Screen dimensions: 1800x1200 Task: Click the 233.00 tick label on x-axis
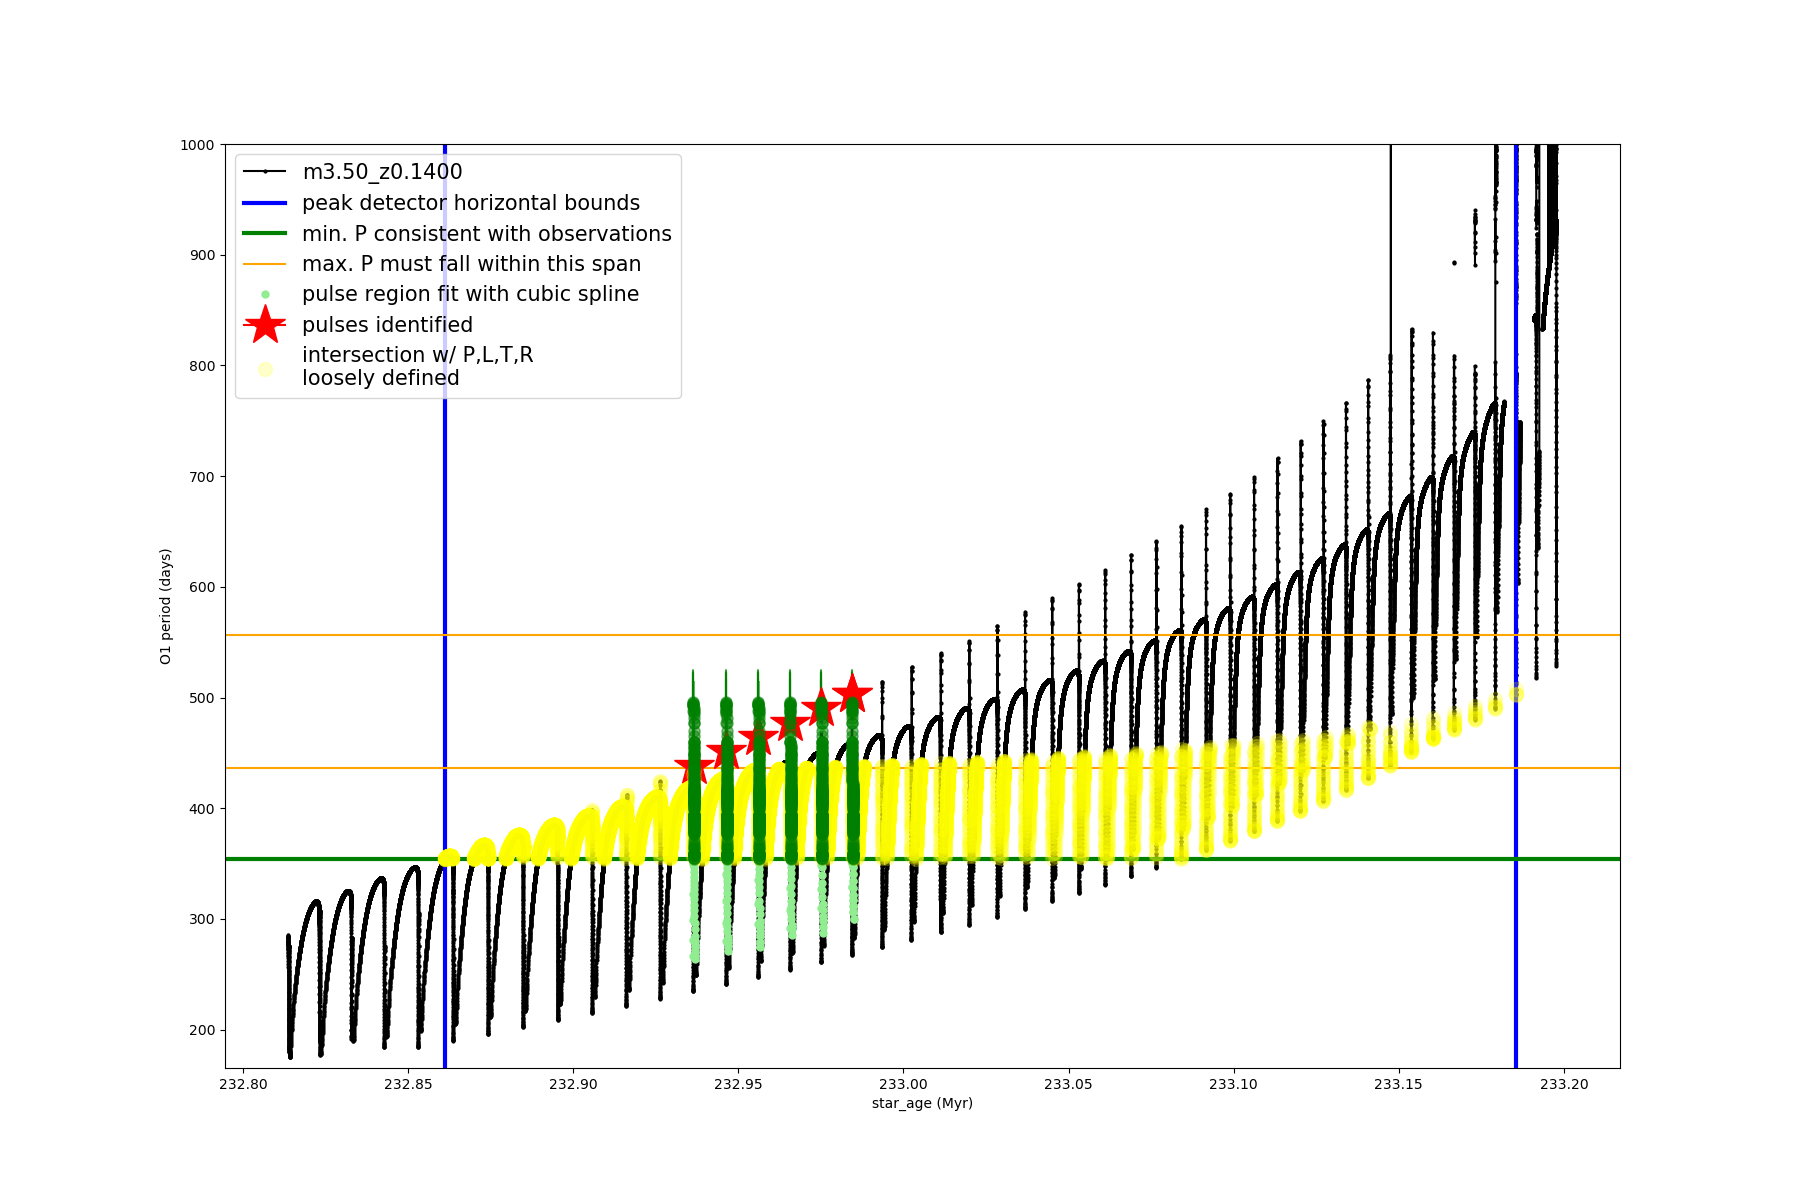coord(903,1084)
